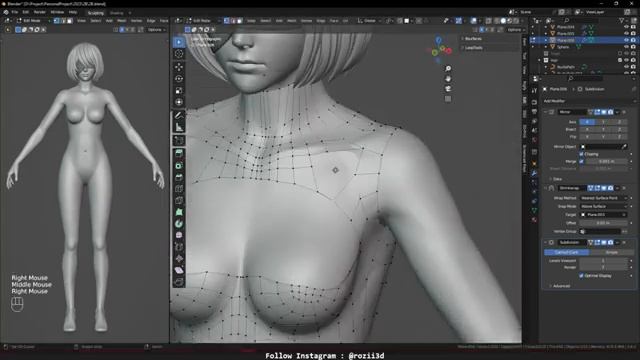Click the Merge distance value field
640x360 pixels.
pyautogui.click(x=606, y=161)
